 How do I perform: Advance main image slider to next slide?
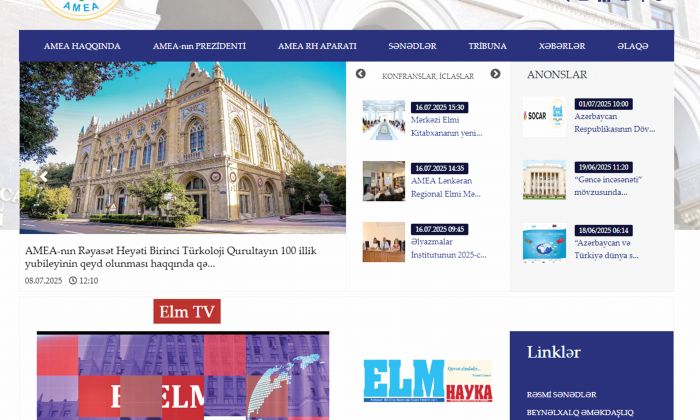(322, 177)
